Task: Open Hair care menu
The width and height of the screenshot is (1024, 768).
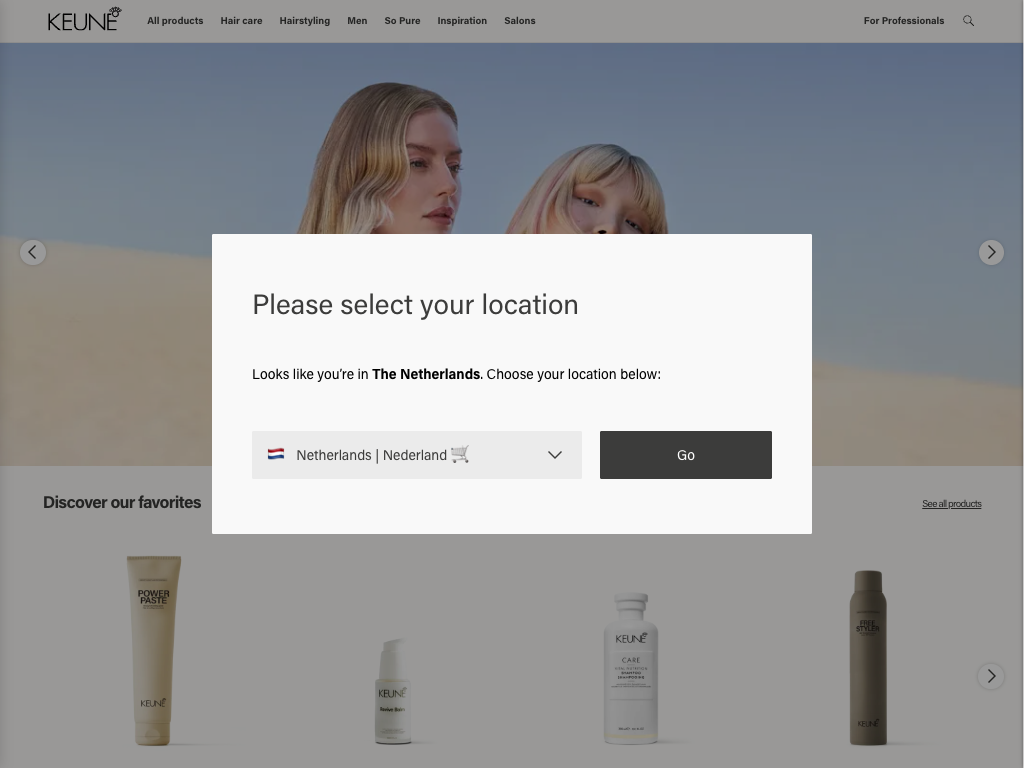Action: (x=241, y=21)
